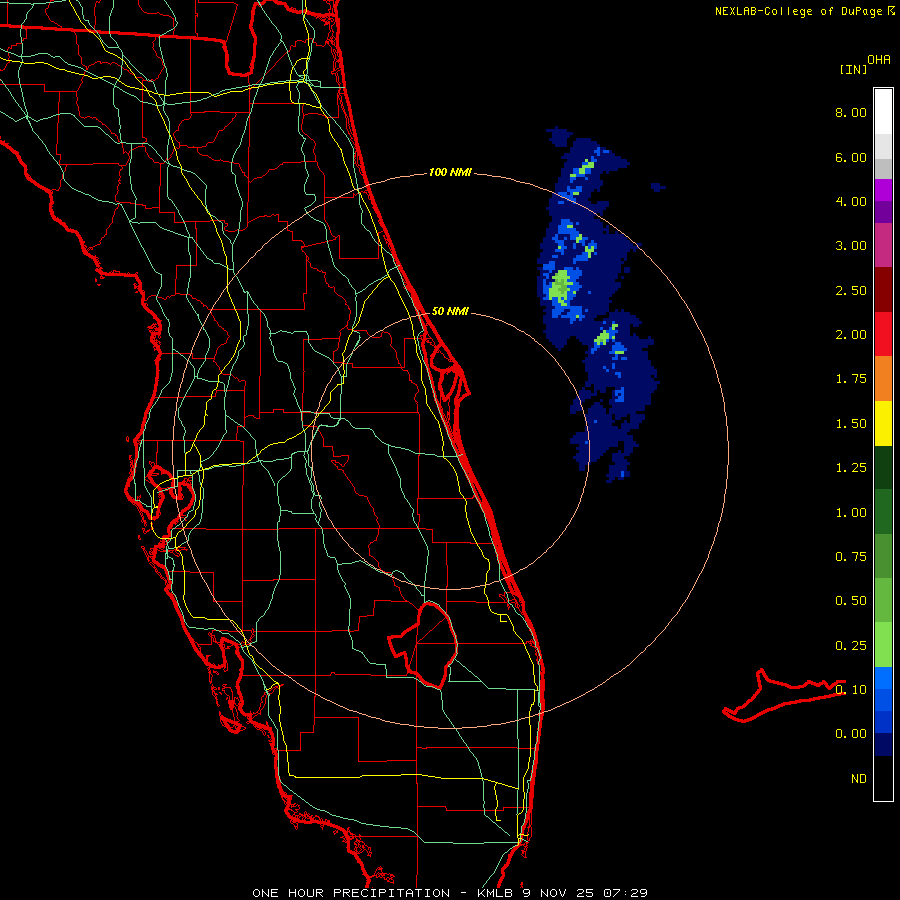The width and height of the screenshot is (900, 900).
Task: Pick the dark red swatch beside 2.50
Action: click(x=883, y=290)
